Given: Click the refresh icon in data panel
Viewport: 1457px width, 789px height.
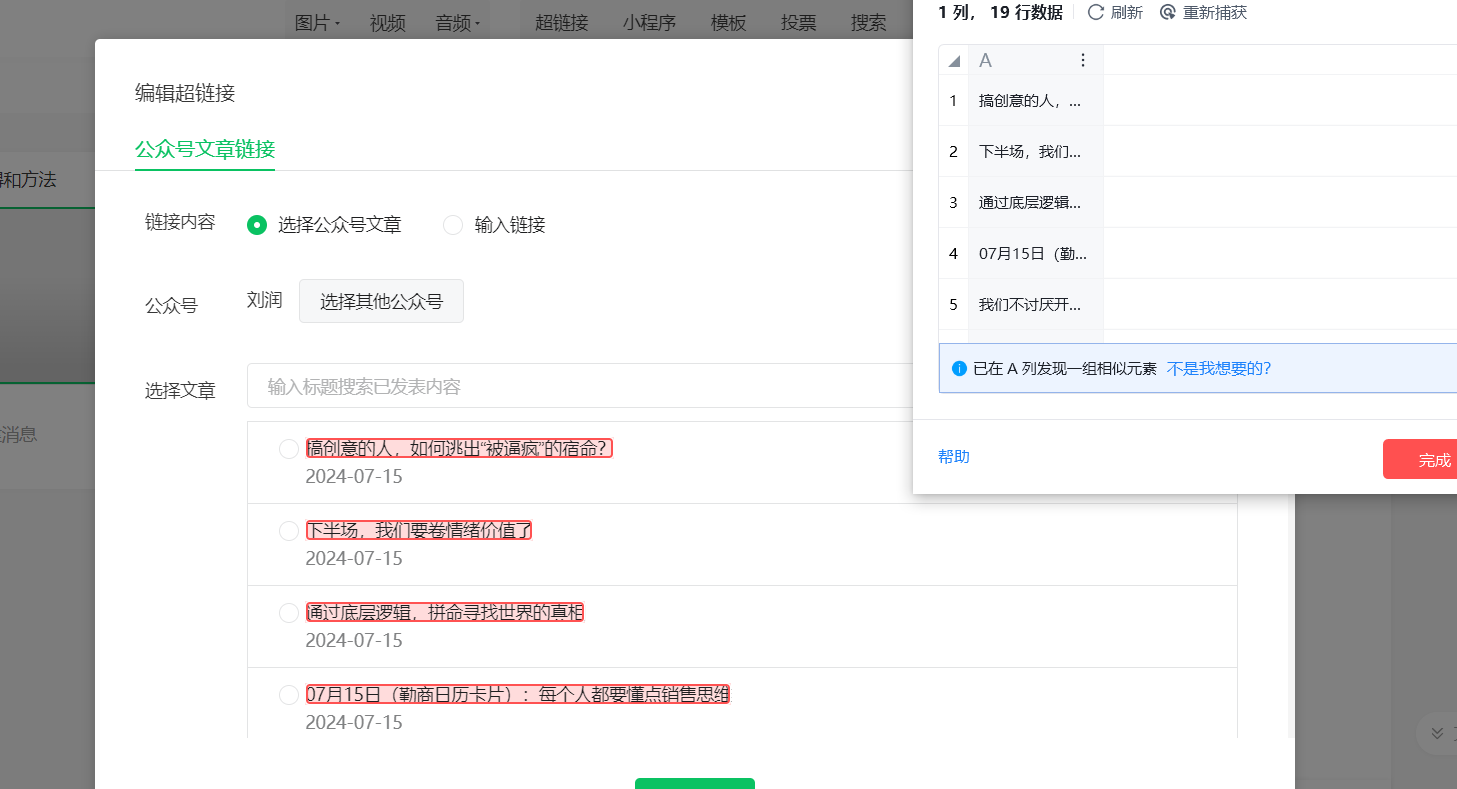Looking at the screenshot, I should coord(1096,13).
